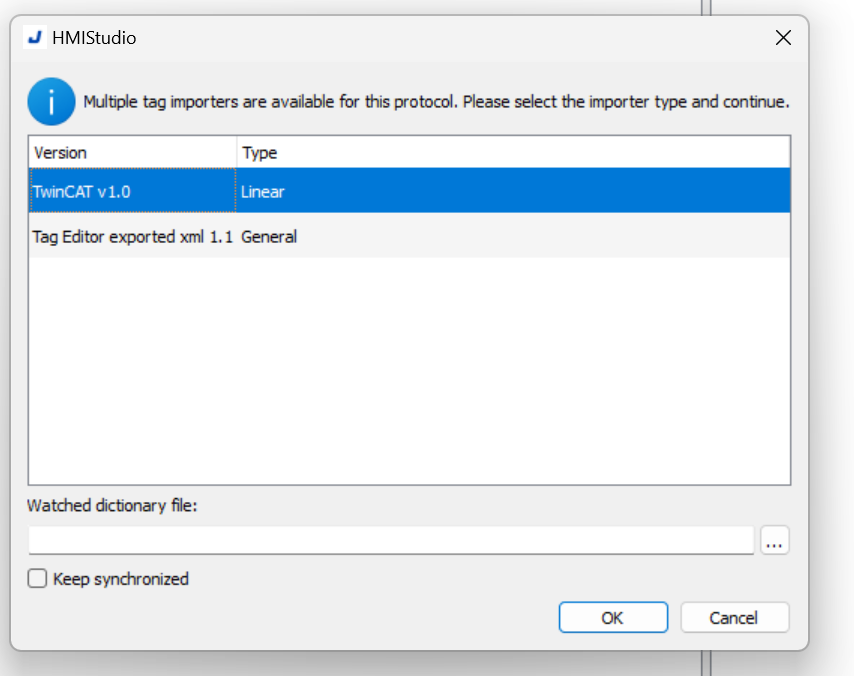Image resolution: width=854 pixels, height=676 pixels.
Task: Click divider between Version and Type headers
Action: [x=236, y=153]
